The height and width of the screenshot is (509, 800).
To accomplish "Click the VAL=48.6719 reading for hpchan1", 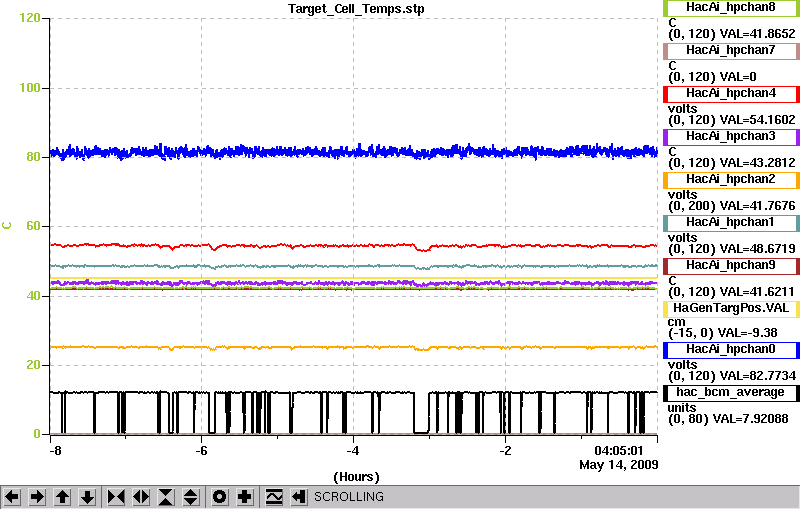I will [757, 249].
